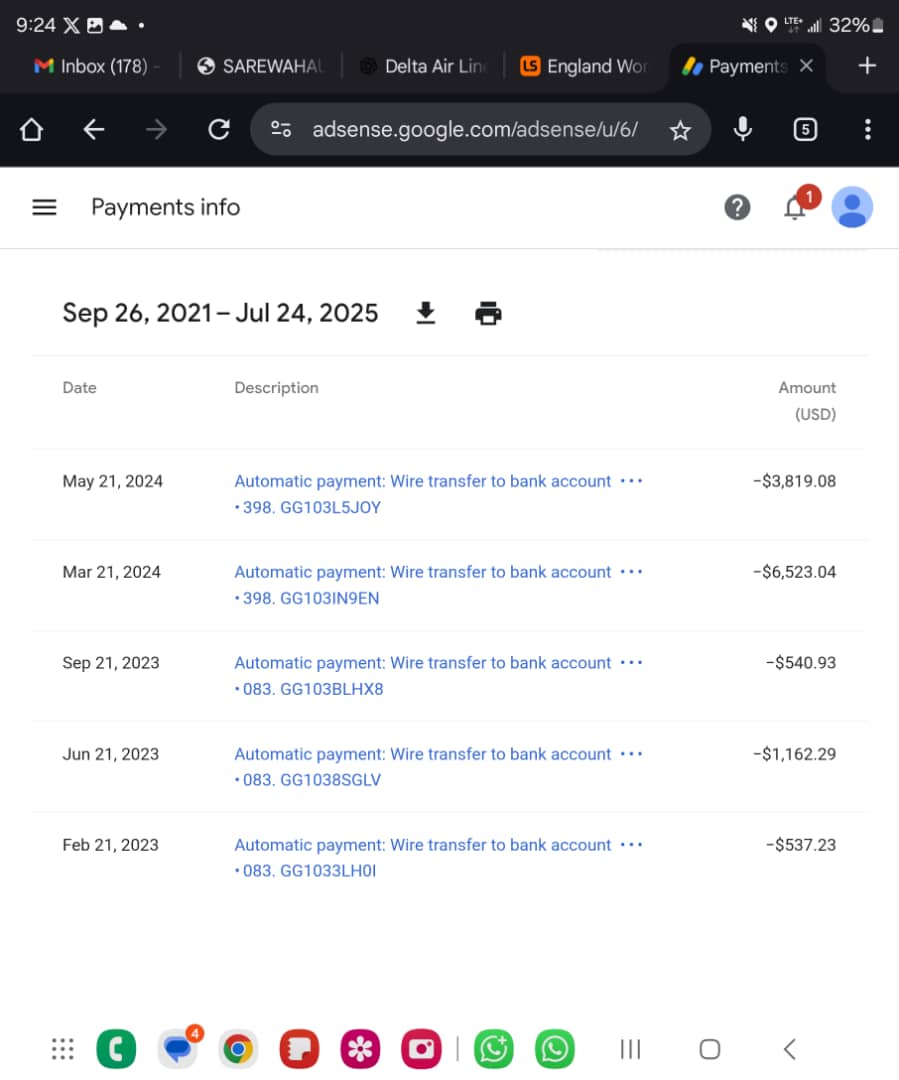
Task: Switch to the Delta Air Lines tab
Action: click(423, 66)
